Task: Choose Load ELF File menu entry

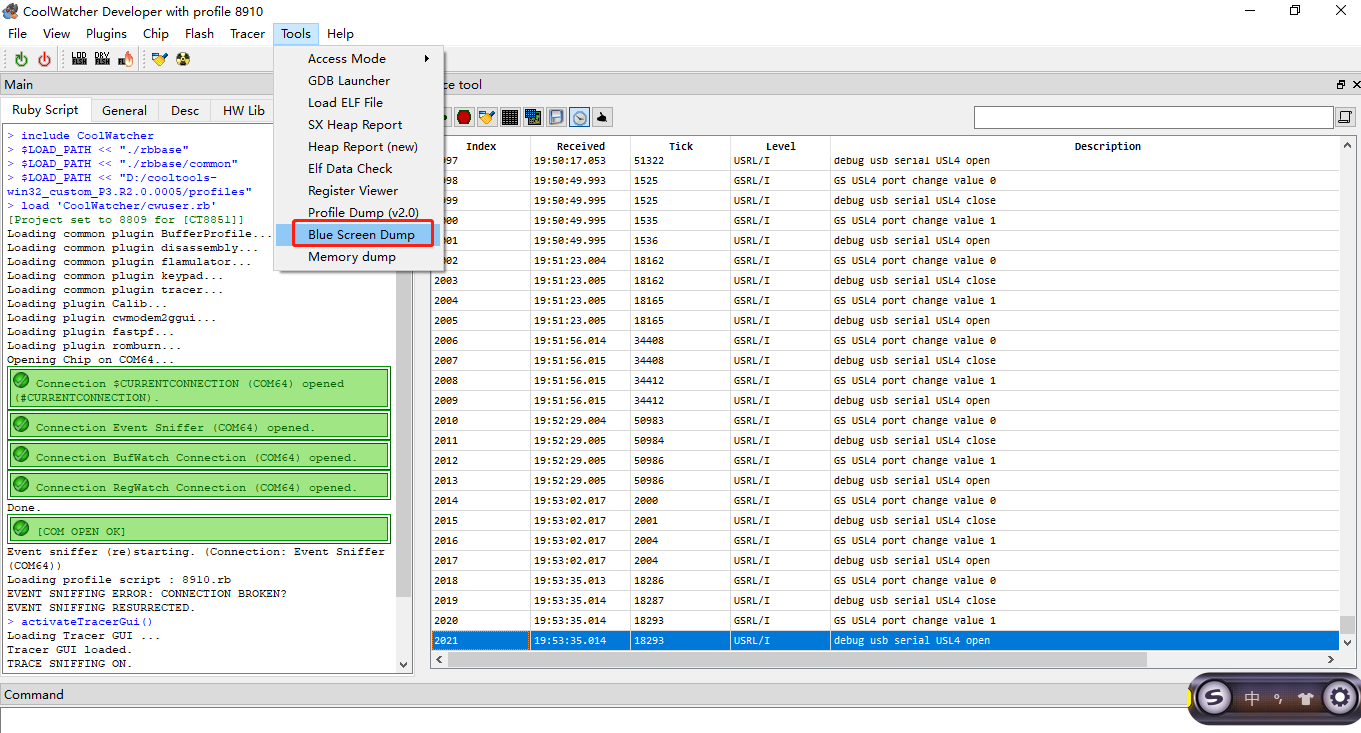Action: tap(359, 103)
